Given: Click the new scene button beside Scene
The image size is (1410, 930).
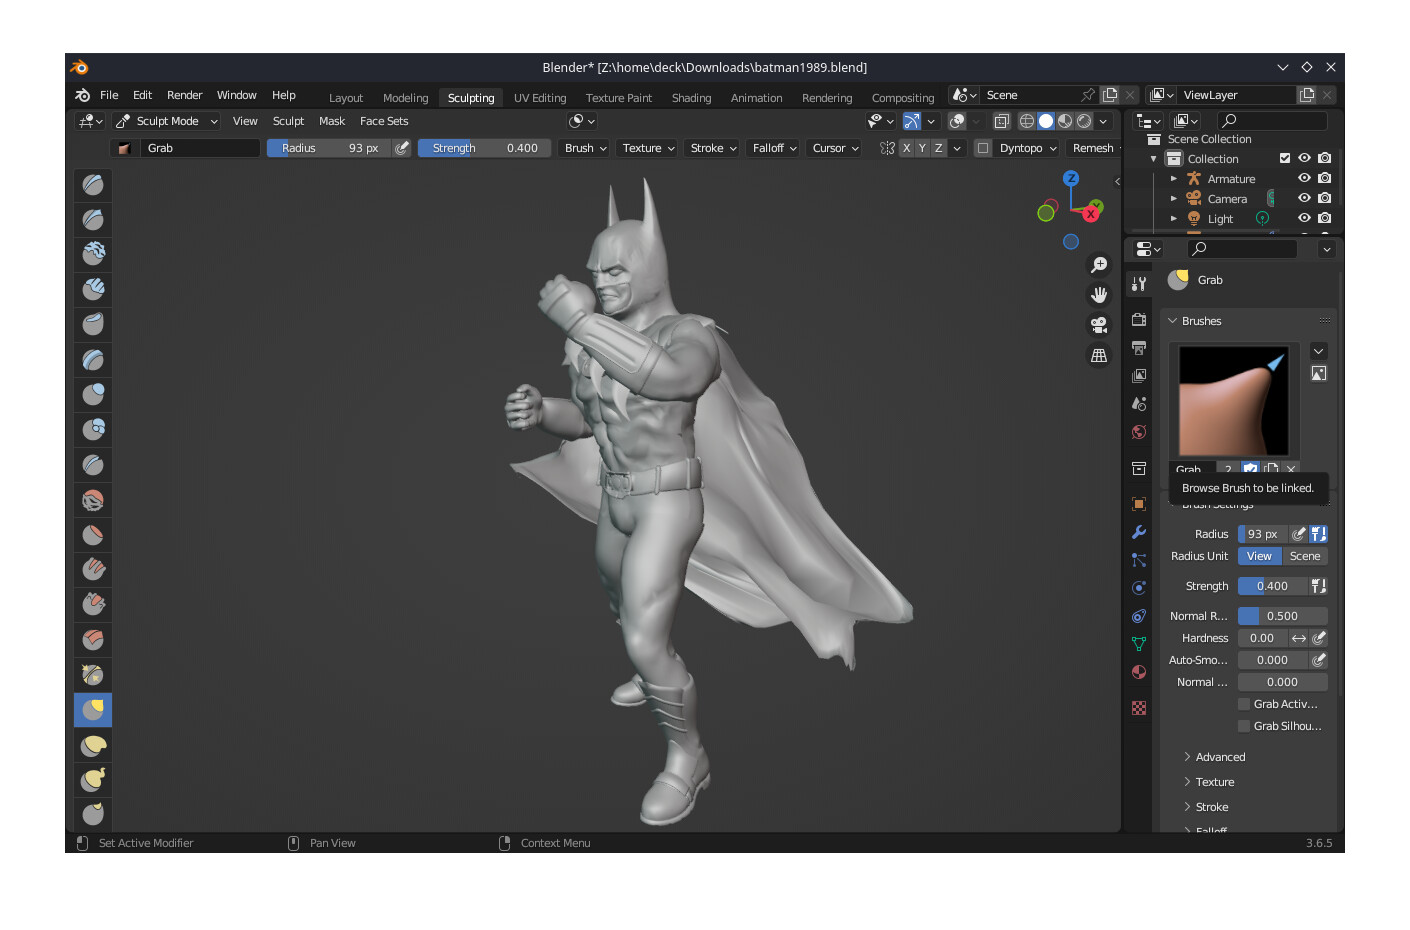Looking at the screenshot, I should (1110, 95).
